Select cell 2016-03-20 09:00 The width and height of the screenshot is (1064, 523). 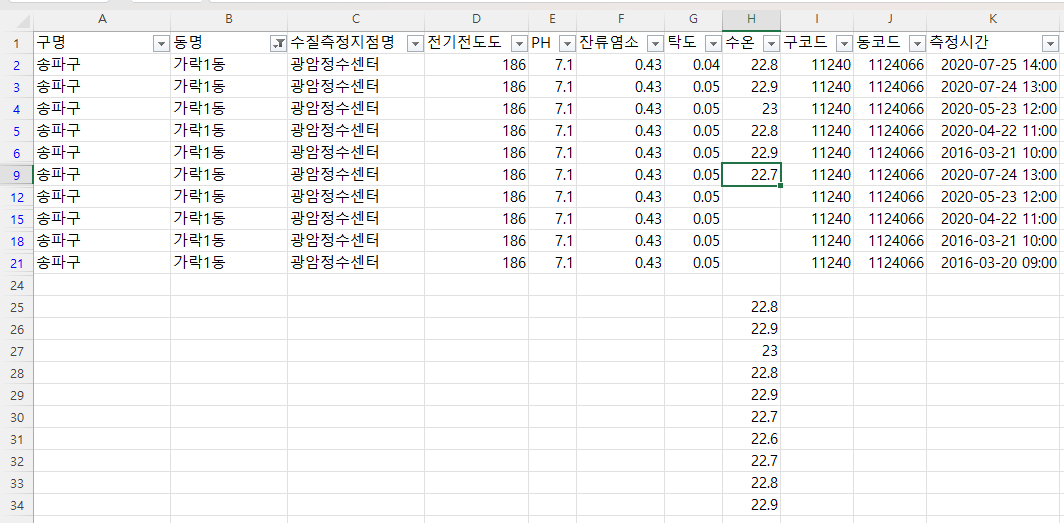[993, 263]
